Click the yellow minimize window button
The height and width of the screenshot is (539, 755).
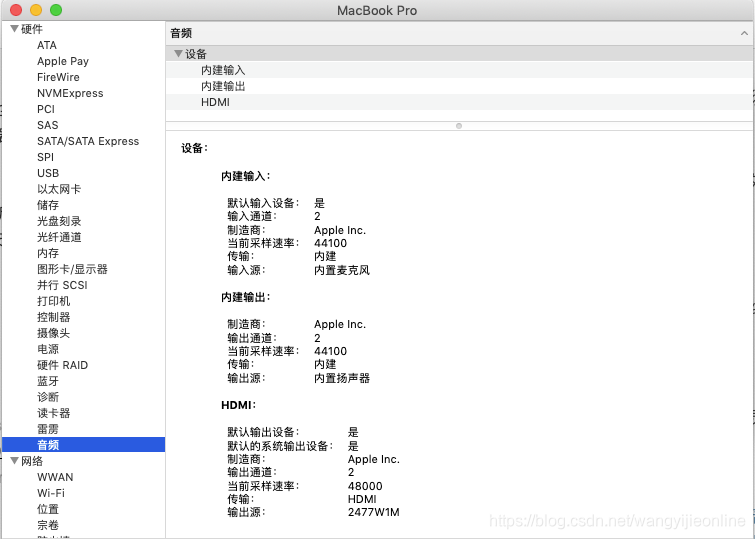tap(36, 10)
